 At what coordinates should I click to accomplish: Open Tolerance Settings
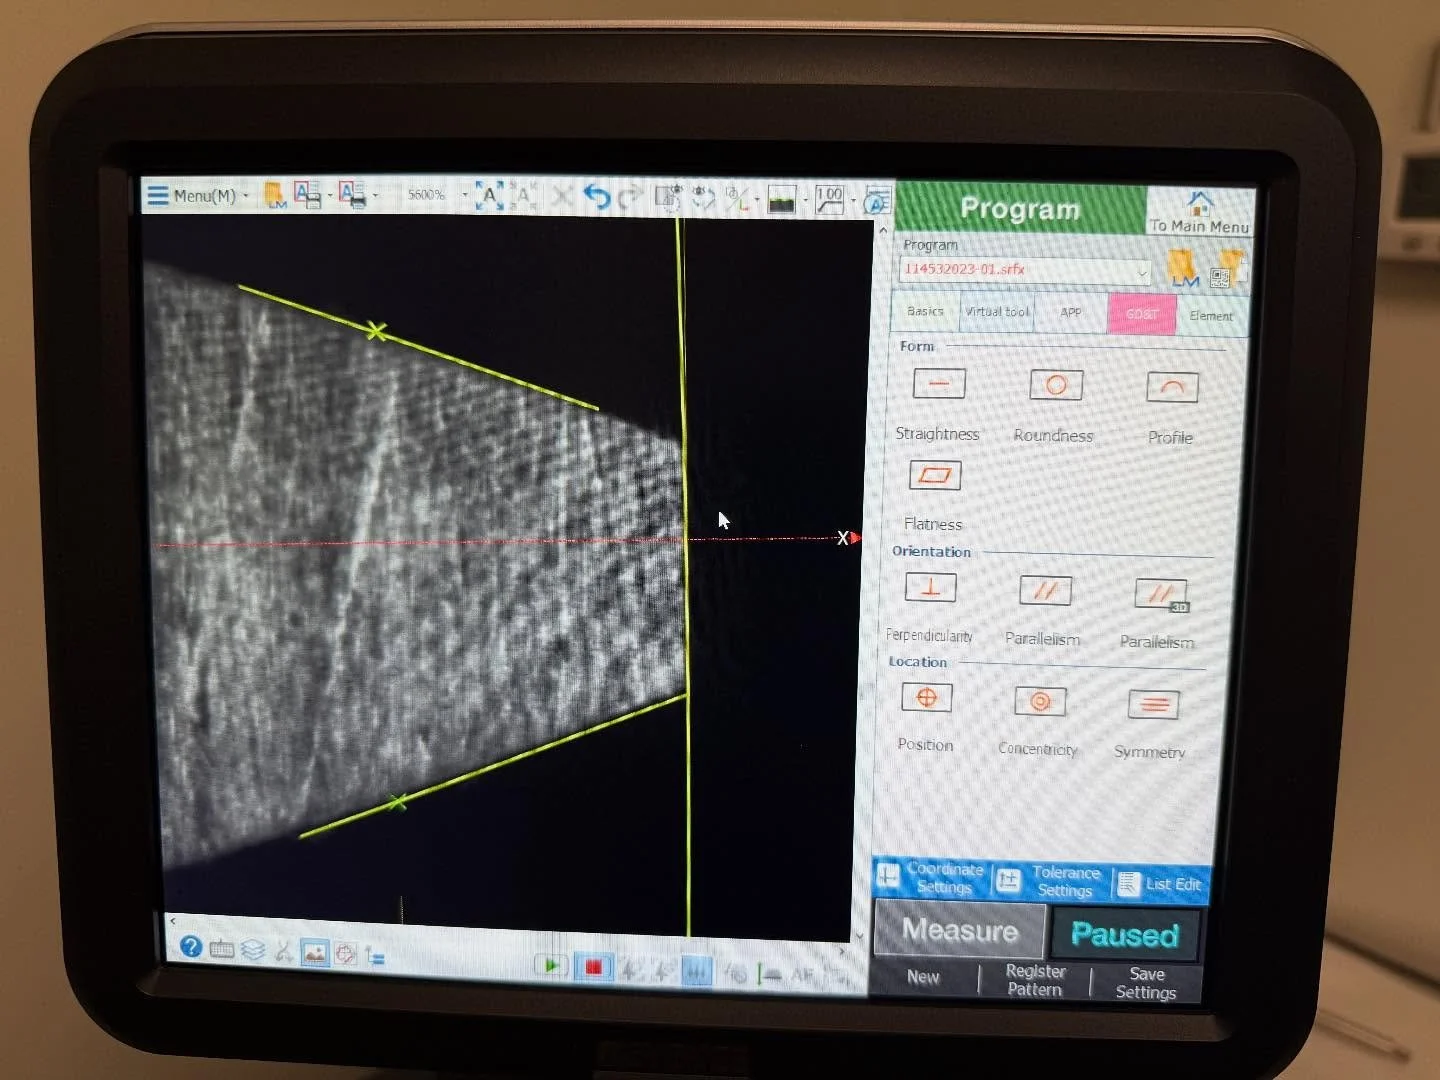click(x=1063, y=880)
